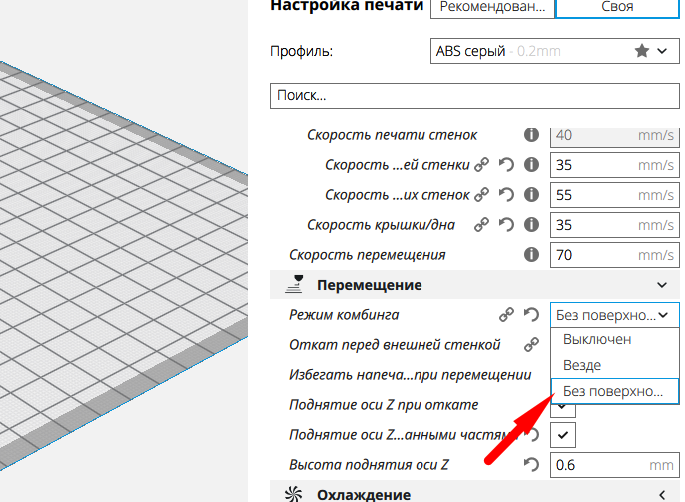Click the revert arrow beside Режим комбинга

[x=531, y=315]
